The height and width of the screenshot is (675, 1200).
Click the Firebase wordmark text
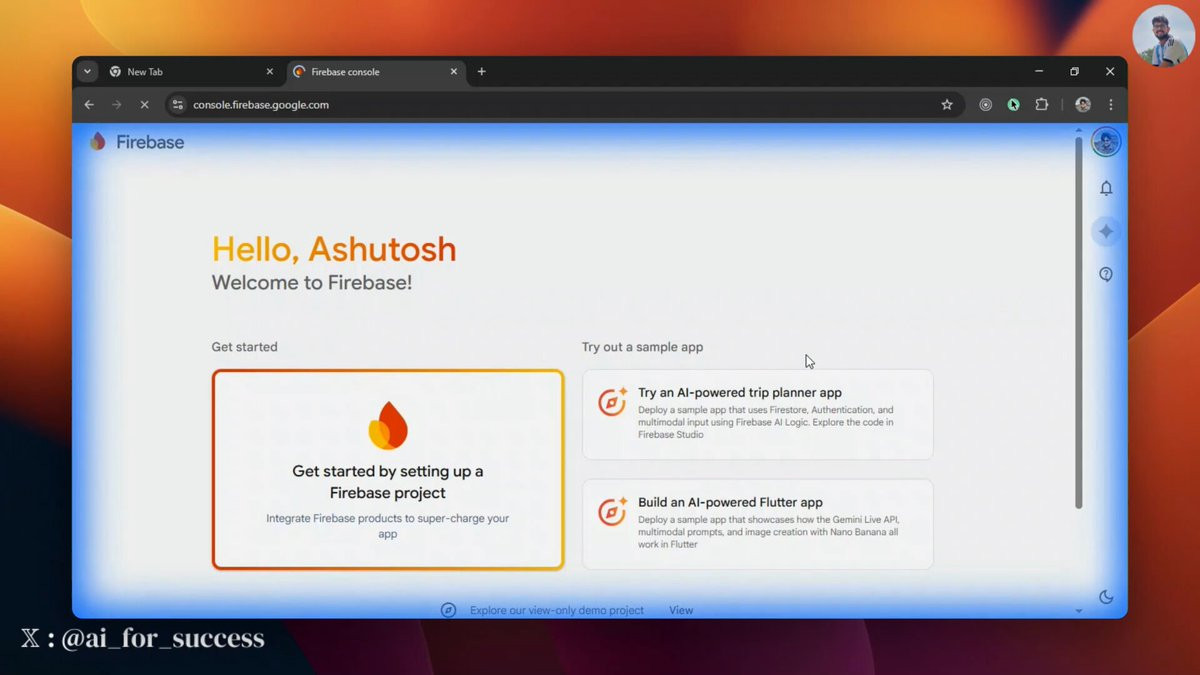pyautogui.click(x=150, y=142)
